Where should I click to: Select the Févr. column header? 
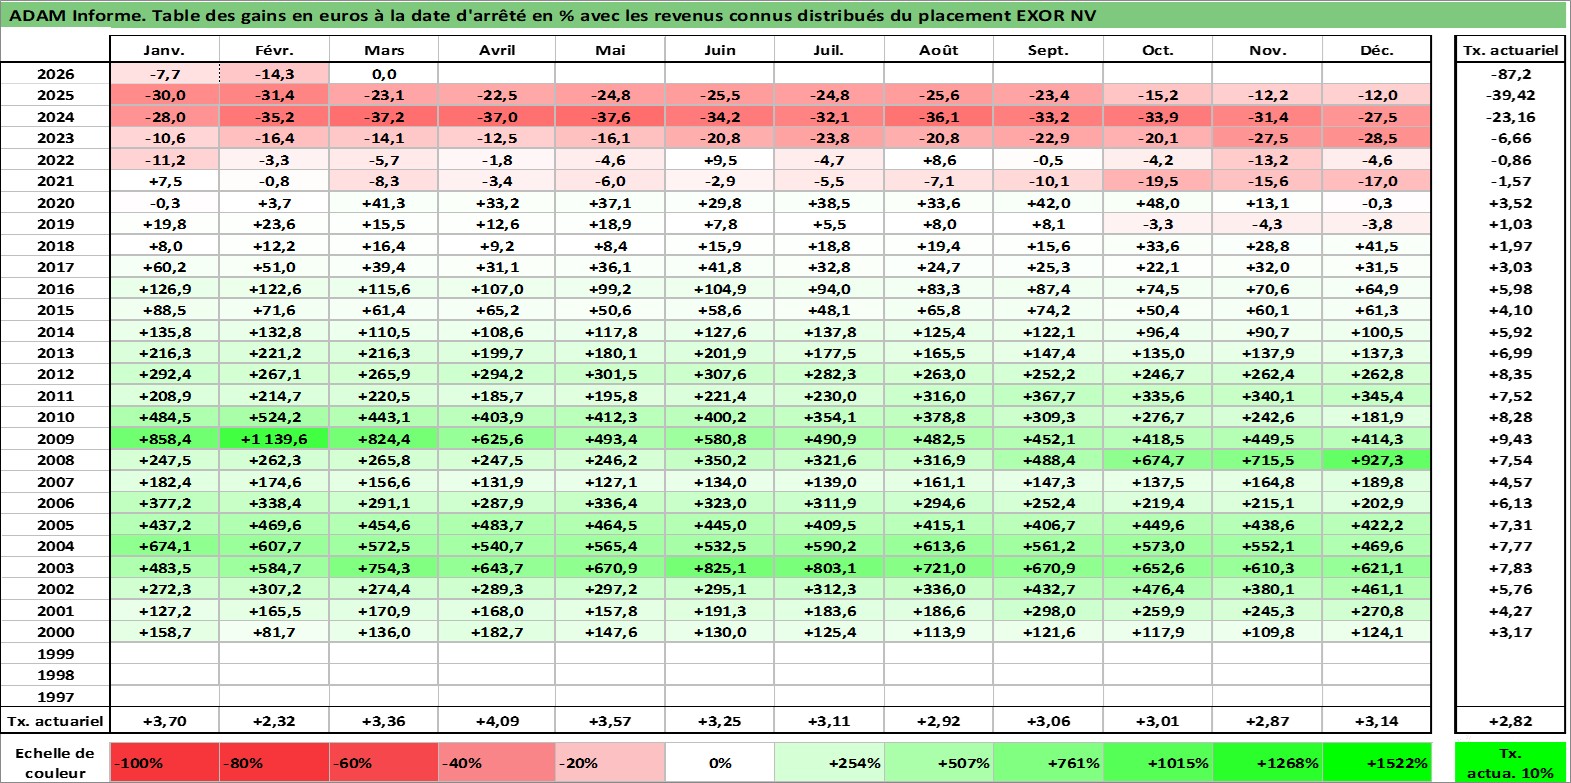pos(274,50)
